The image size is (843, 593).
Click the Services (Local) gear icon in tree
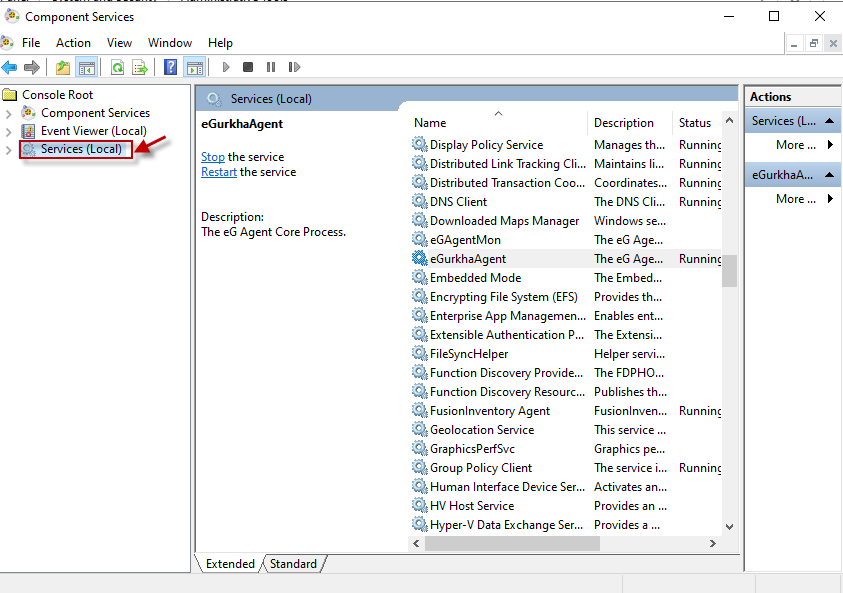click(x=29, y=149)
